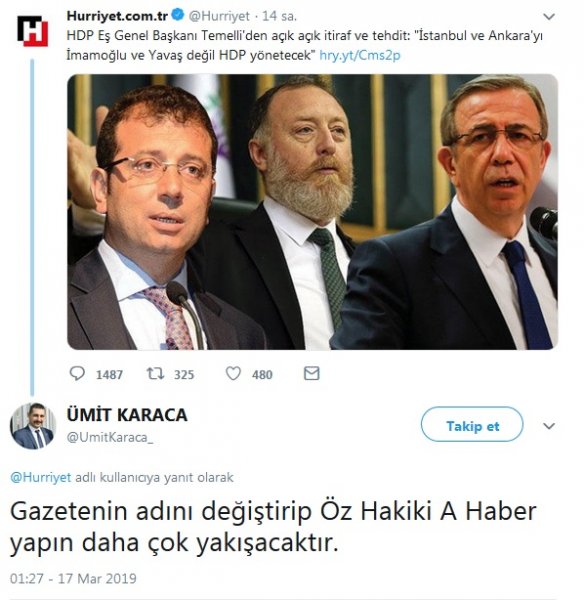Click ÜMİT KARACA display name
The height and width of the screenshot is (600, 584).
pyautogui.click(x=127, y=414)
